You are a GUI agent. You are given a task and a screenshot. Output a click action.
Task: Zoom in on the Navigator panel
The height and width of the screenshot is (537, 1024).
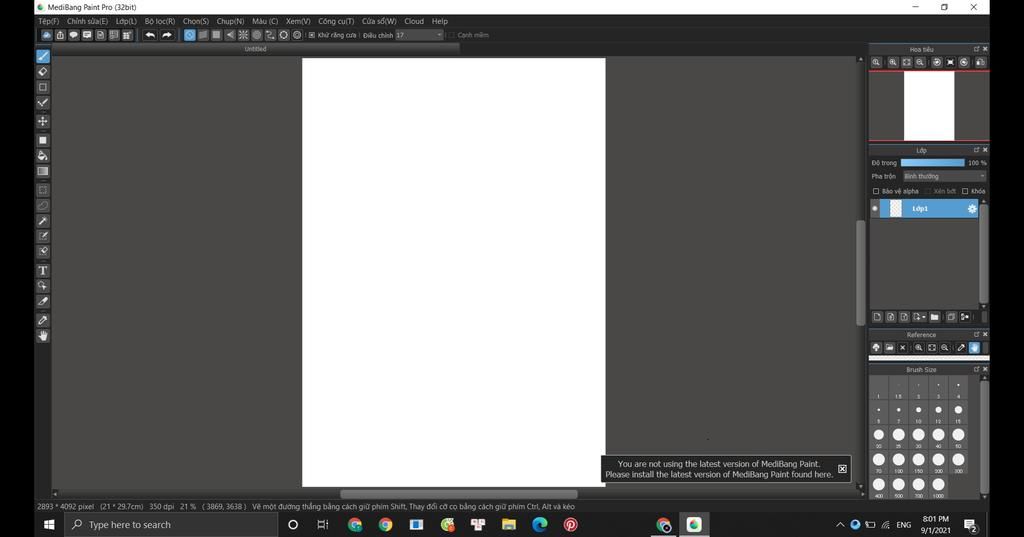892,62
